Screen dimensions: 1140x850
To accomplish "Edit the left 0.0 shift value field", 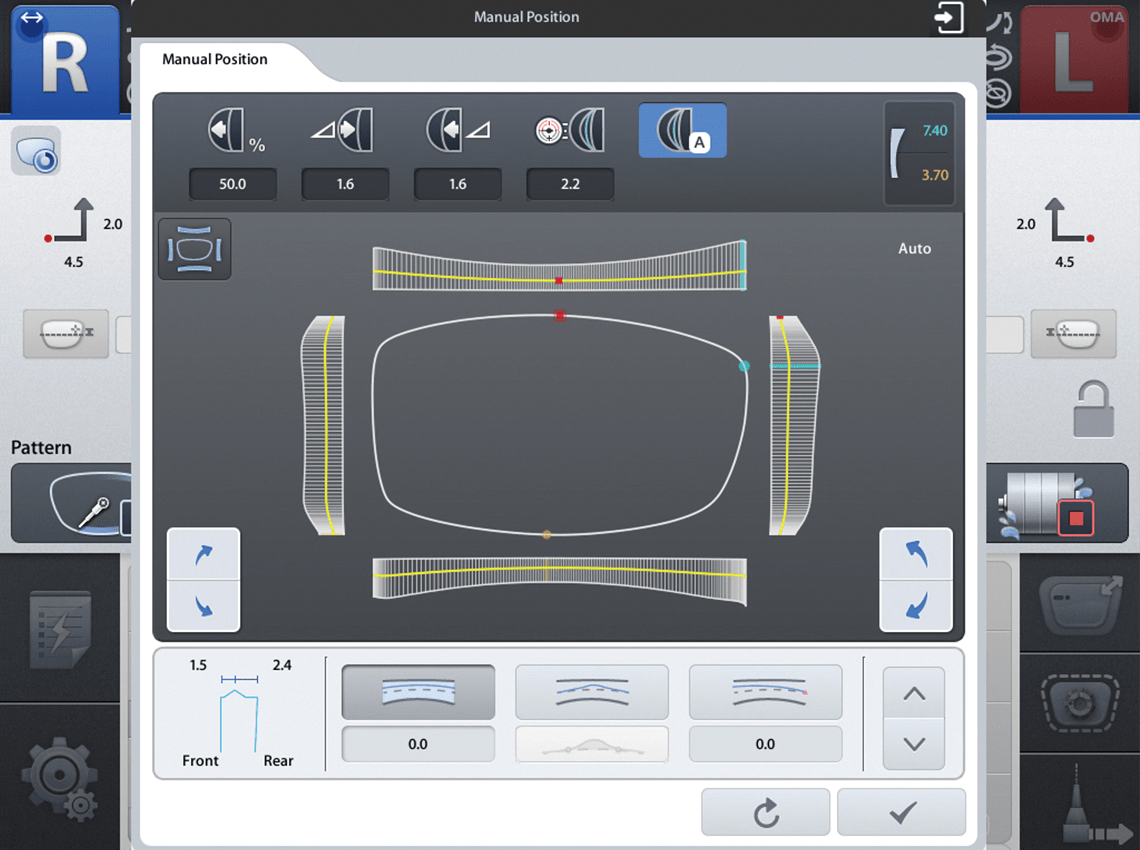I will click(x=418, y=744).
